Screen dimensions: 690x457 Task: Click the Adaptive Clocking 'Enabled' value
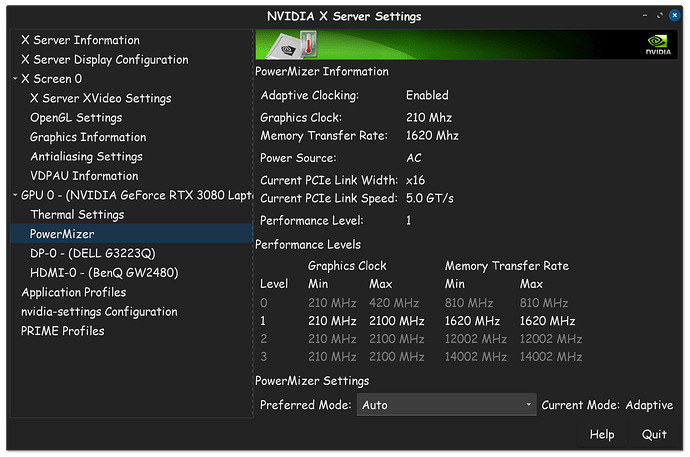[427, 95]
